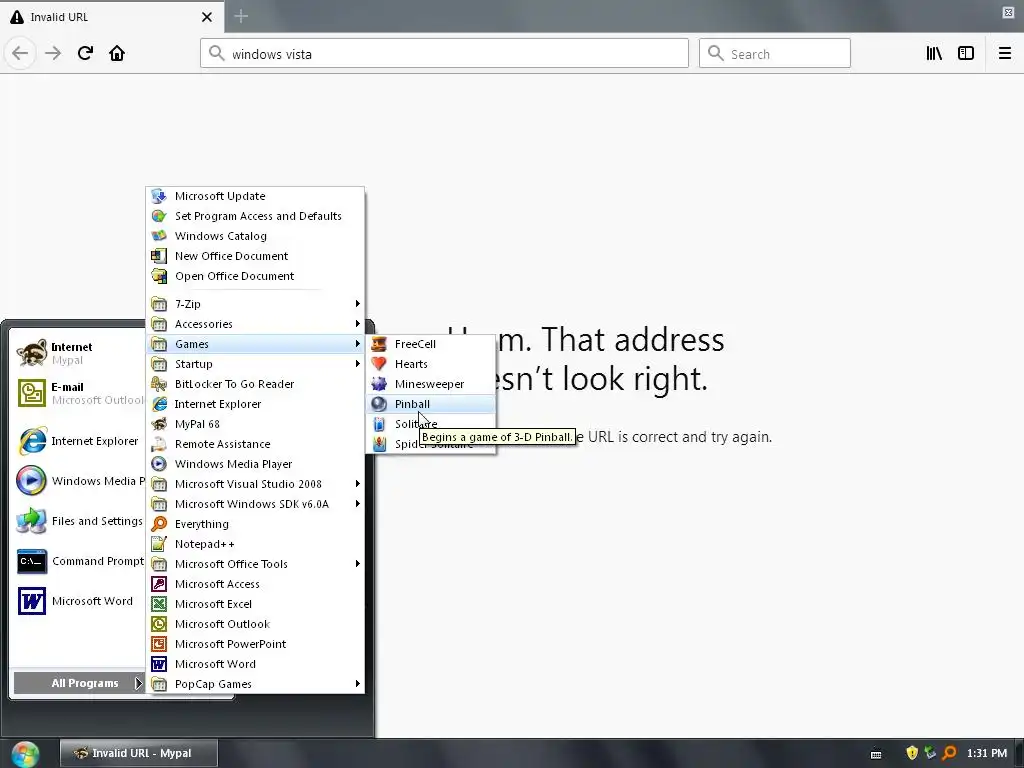Screen dimensions: 1024x768
Task: Click the Notepad++ icon
Action: [159, 544]
